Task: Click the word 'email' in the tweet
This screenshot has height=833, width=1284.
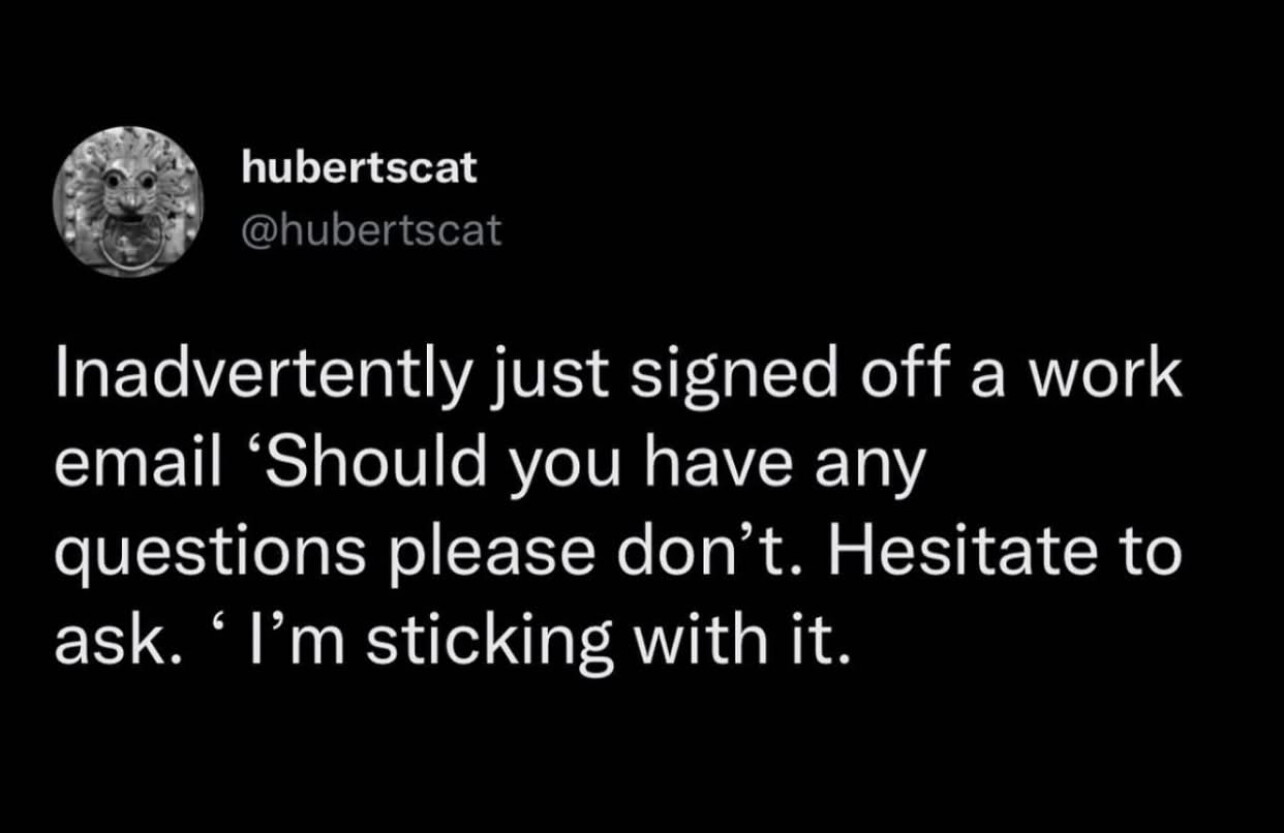Action: point(122,465)
